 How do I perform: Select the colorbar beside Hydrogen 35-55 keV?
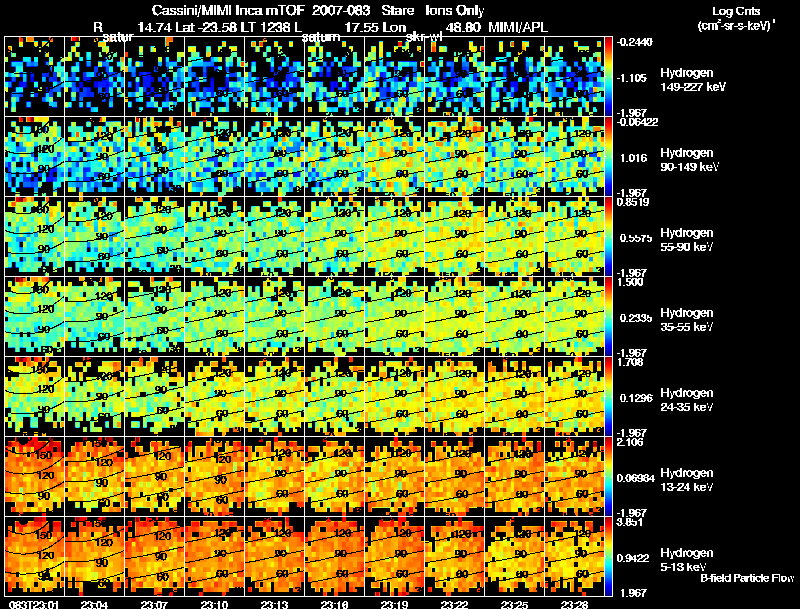[609, 316]
